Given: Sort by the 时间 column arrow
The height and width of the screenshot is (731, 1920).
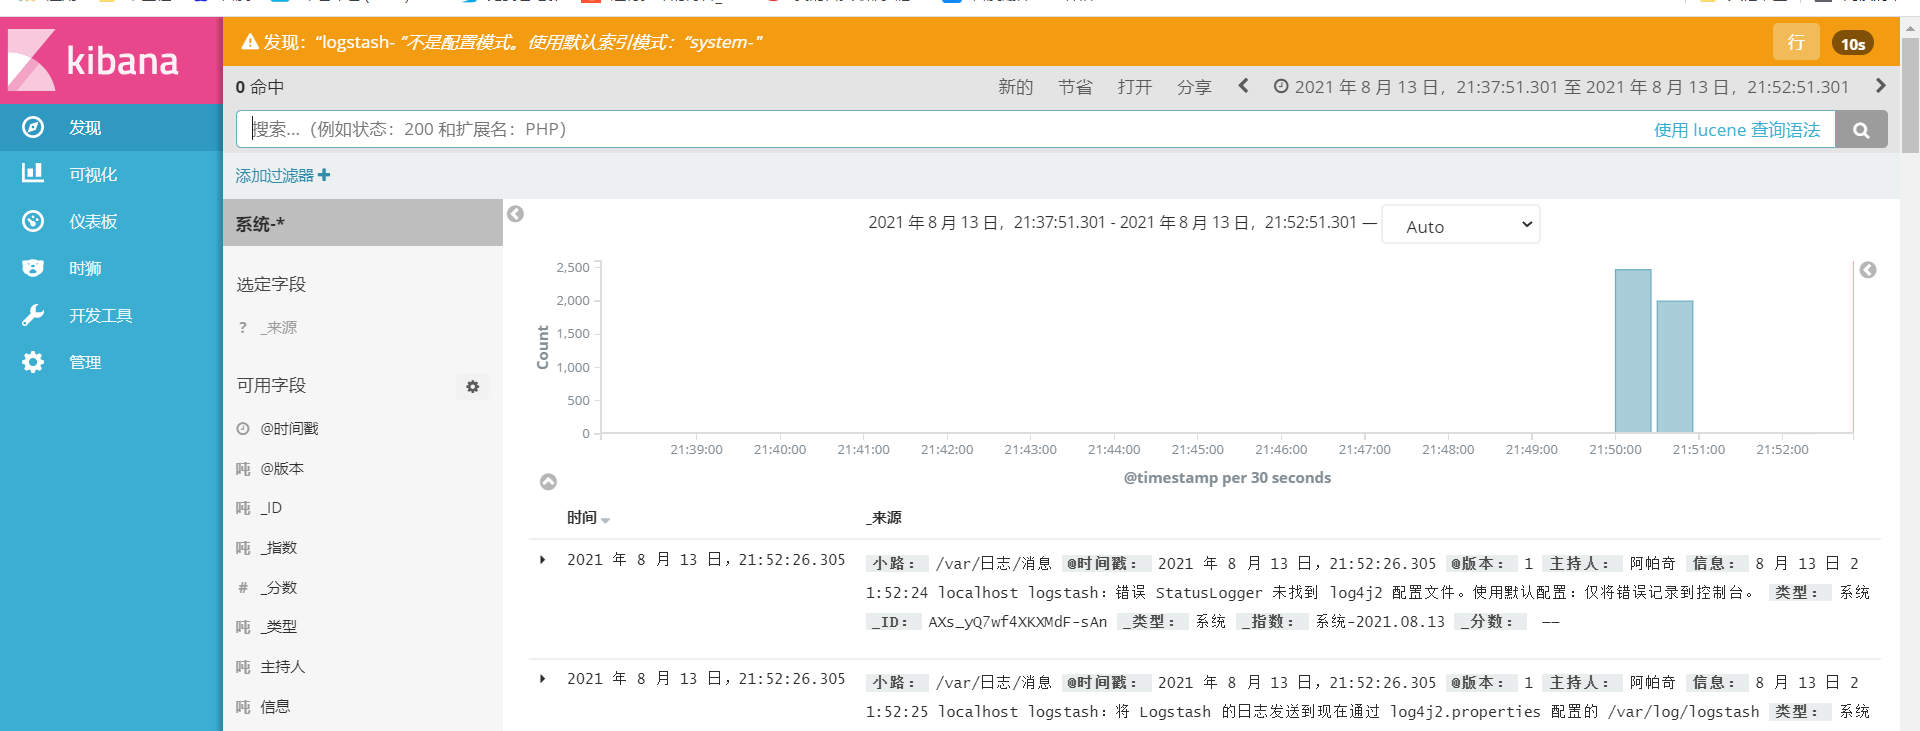Looking at the screenshot, I should tap(606, 520).
